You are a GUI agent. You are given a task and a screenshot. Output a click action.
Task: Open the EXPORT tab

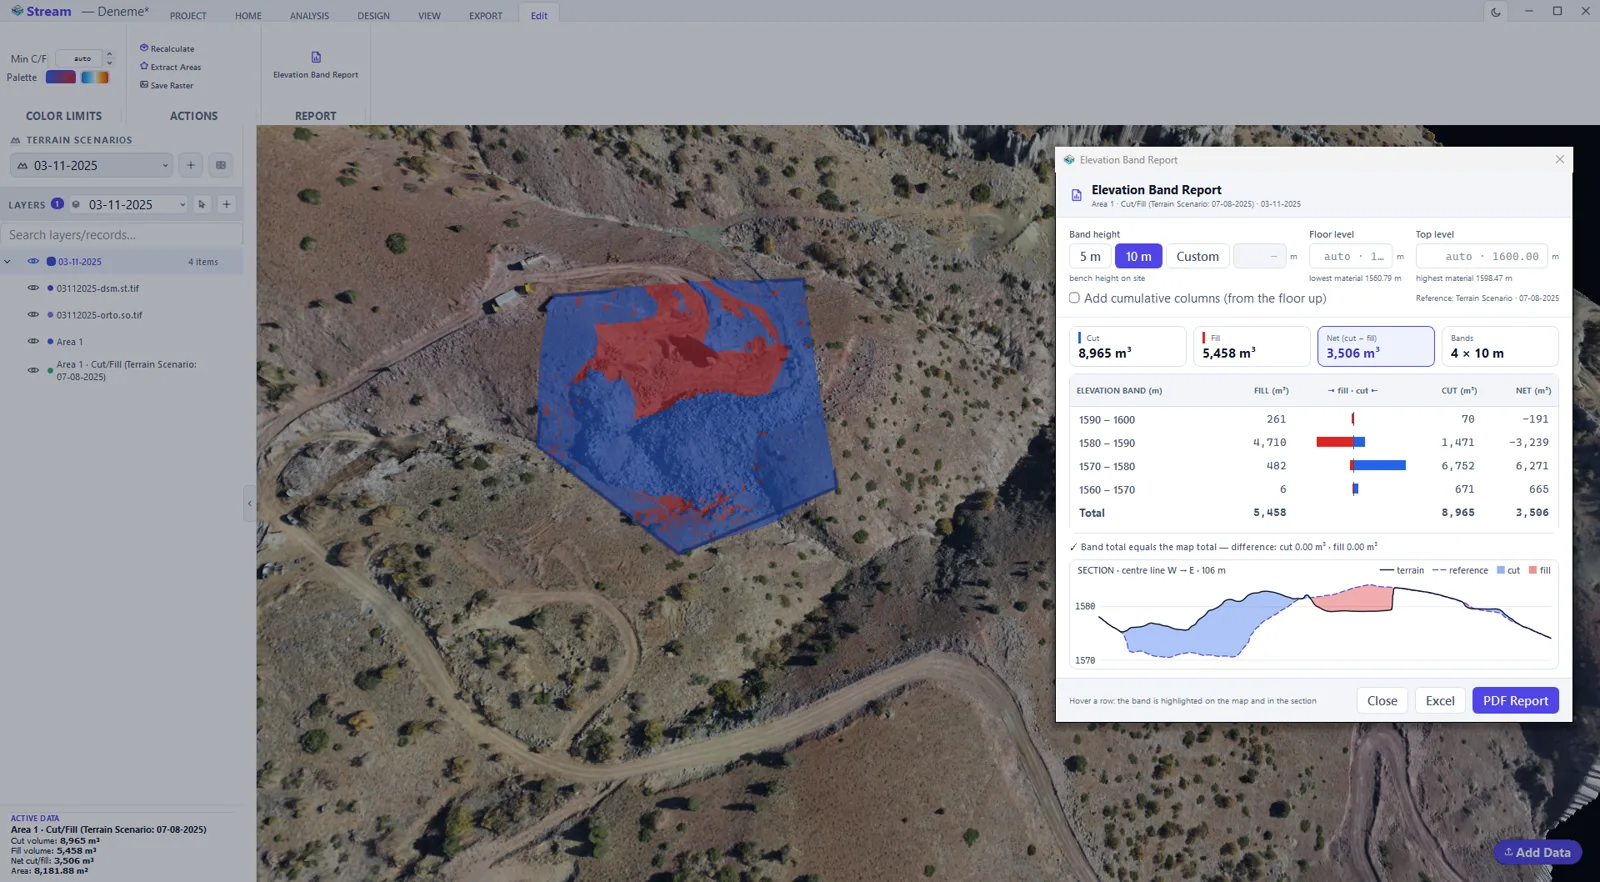(x=486, y=16)
